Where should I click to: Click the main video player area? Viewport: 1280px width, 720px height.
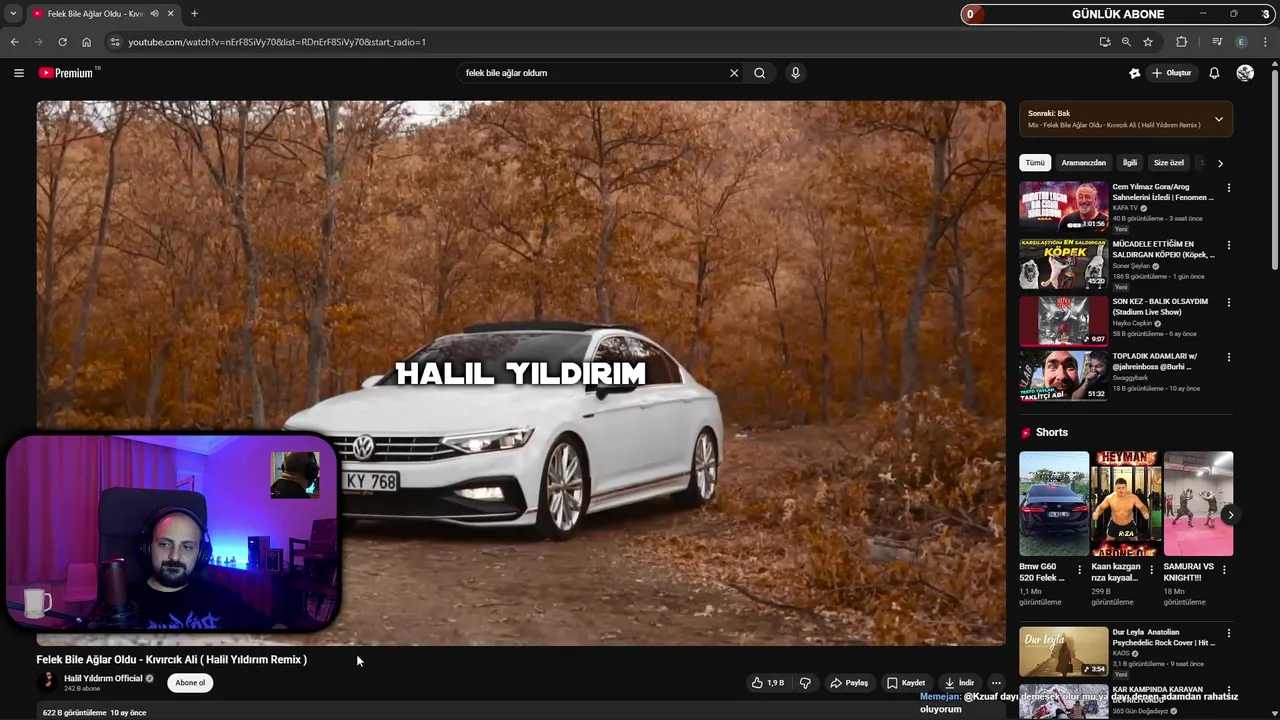521,373
